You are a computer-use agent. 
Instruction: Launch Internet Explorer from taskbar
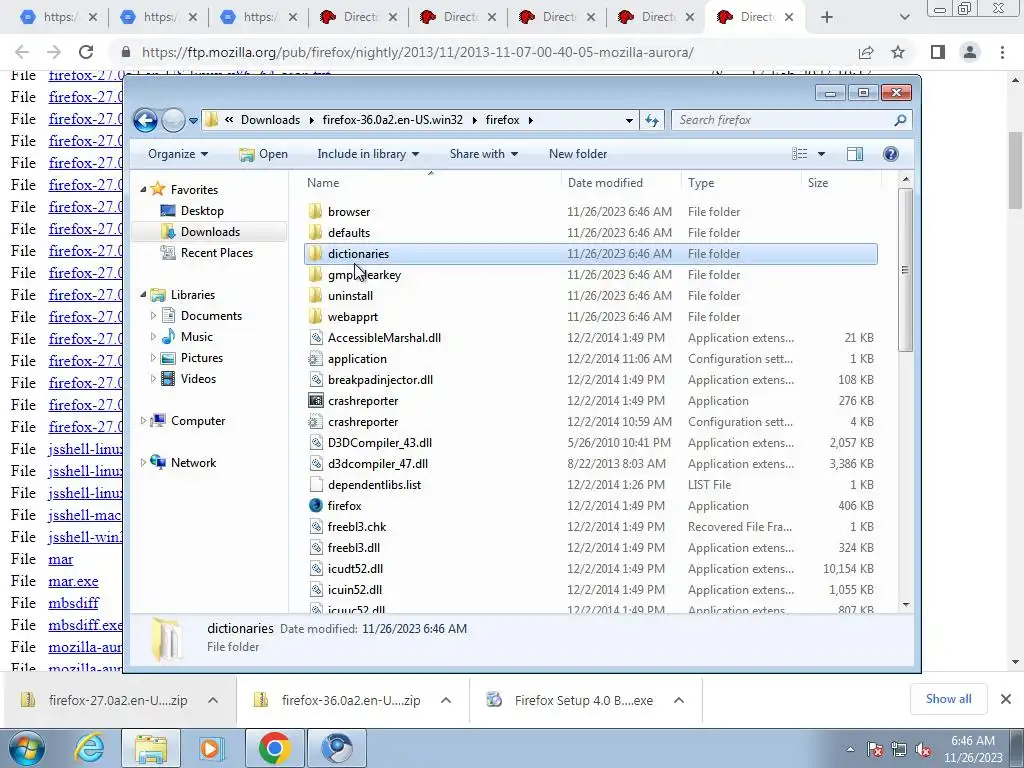89,748
